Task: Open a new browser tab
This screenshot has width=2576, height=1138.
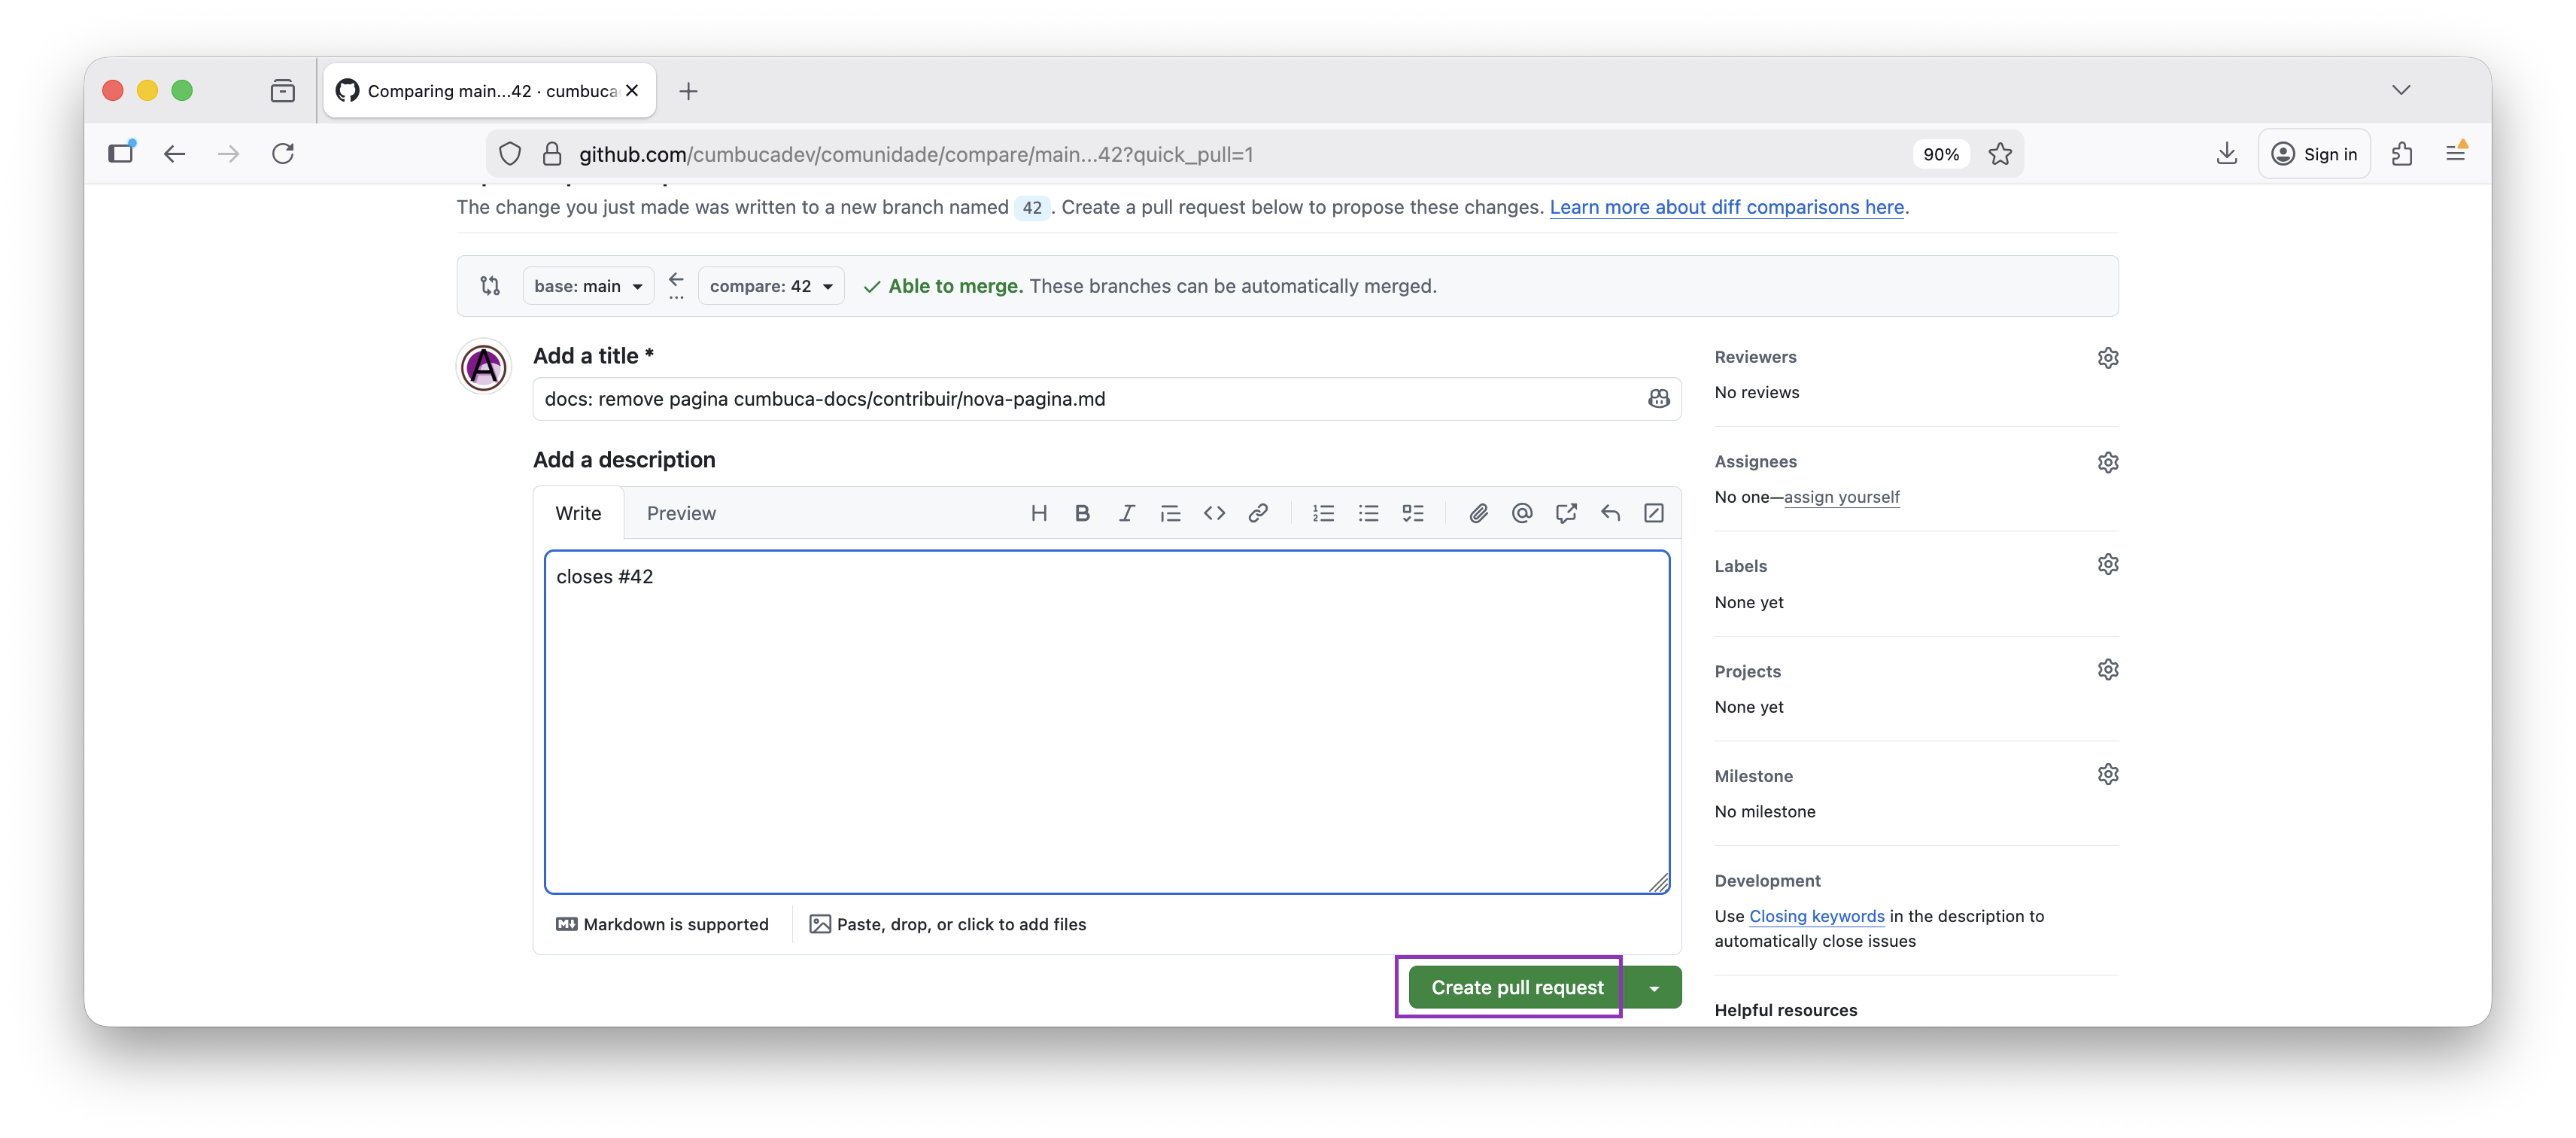Action: (x=688, y=91)
